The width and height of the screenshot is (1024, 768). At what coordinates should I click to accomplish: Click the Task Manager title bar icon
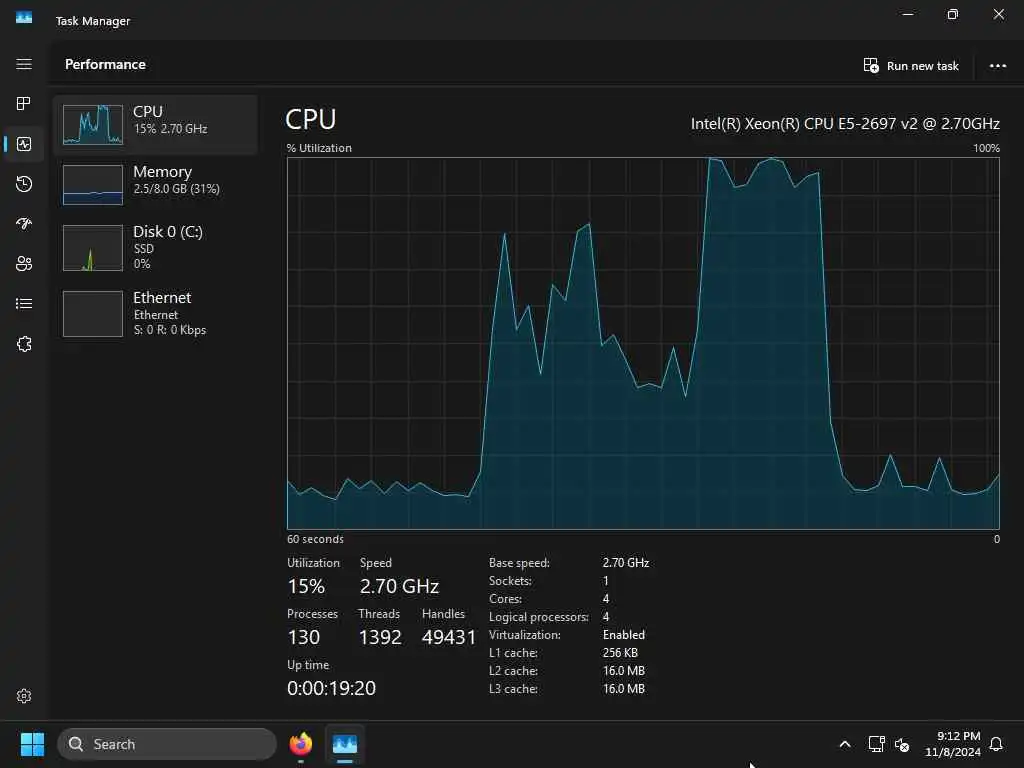(x=24, y=18)
